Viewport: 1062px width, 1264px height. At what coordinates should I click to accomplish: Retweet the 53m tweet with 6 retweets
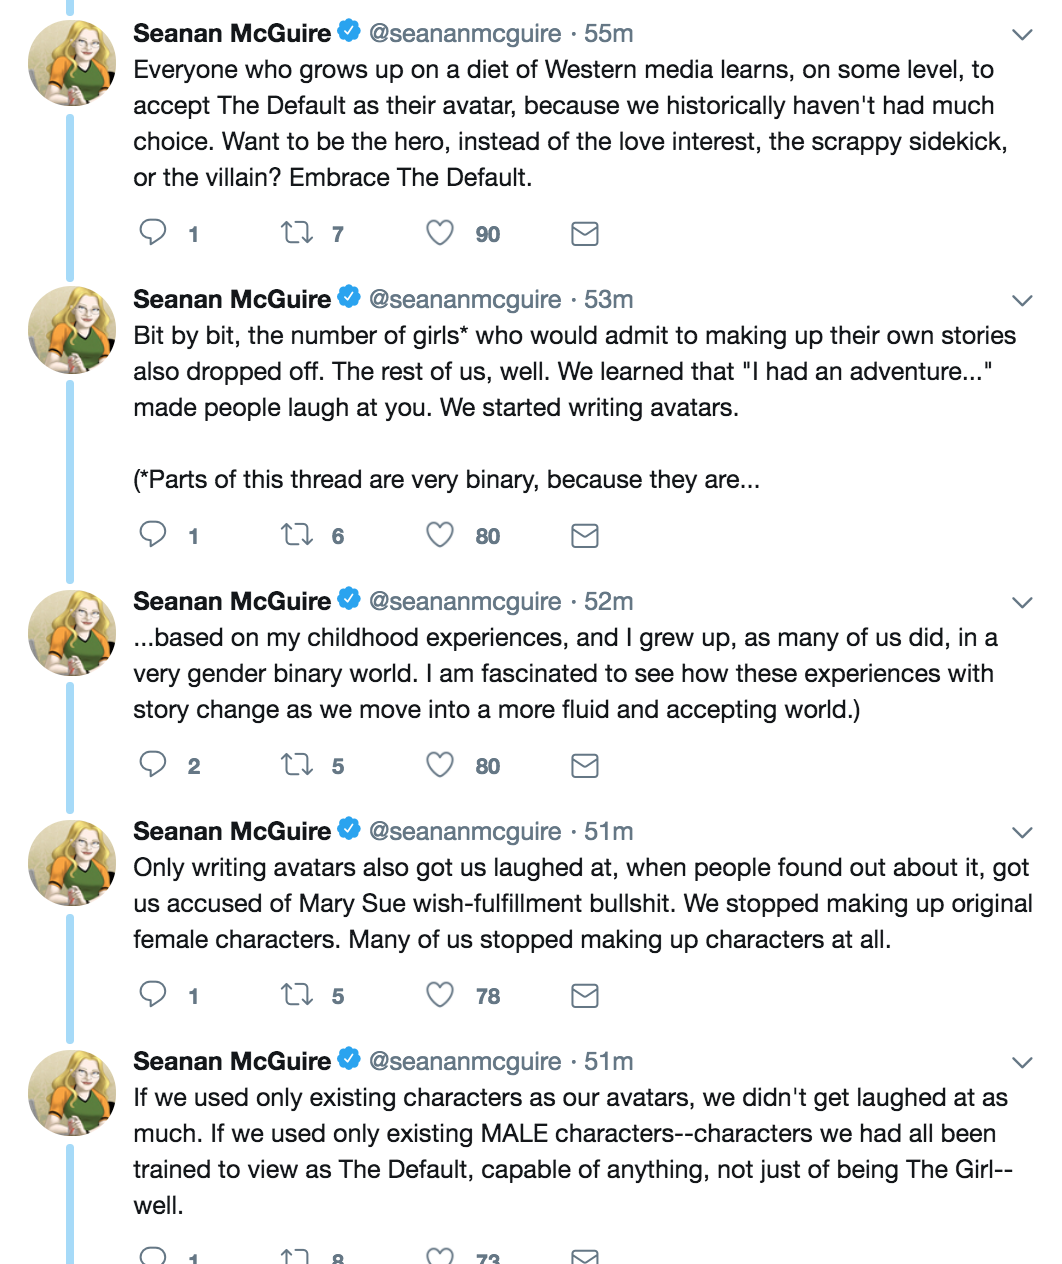[296, 535]
